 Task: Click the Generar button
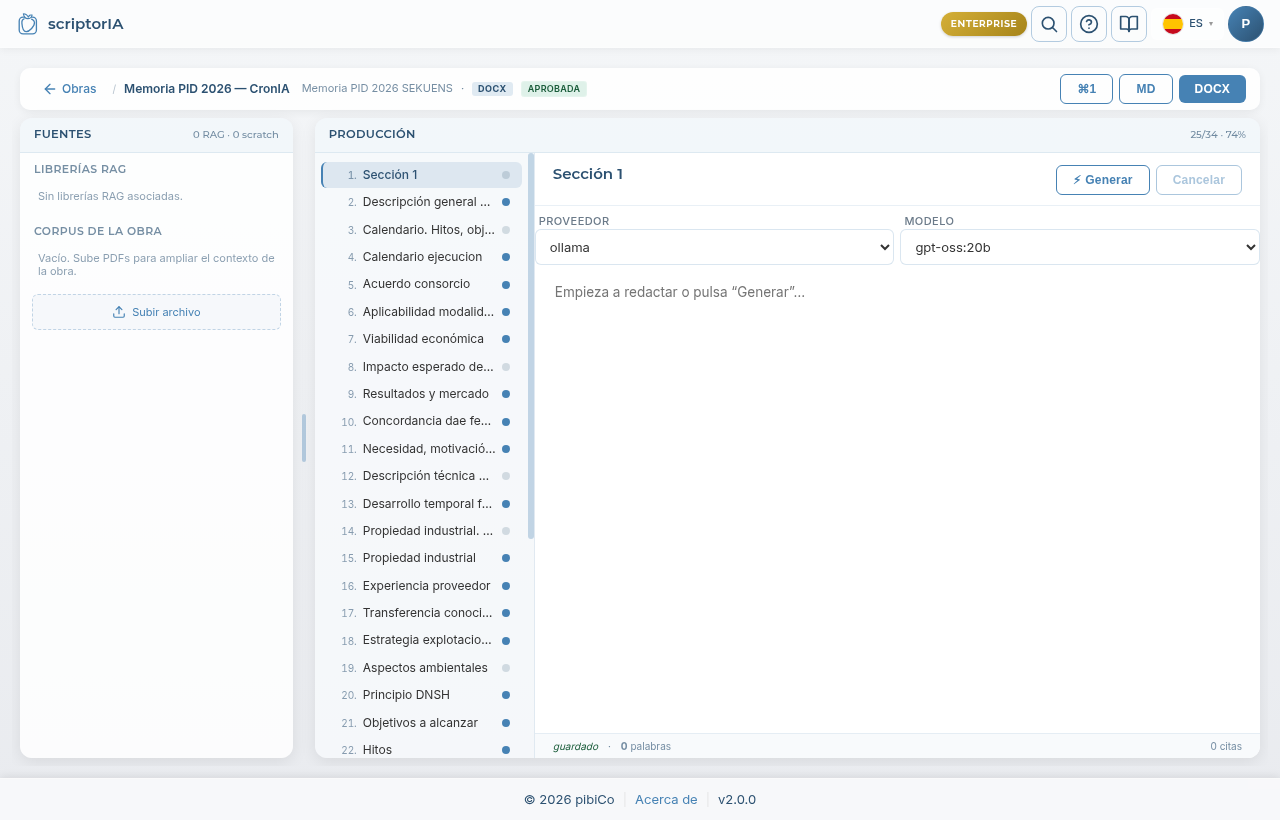click(x=1103, y=180)
